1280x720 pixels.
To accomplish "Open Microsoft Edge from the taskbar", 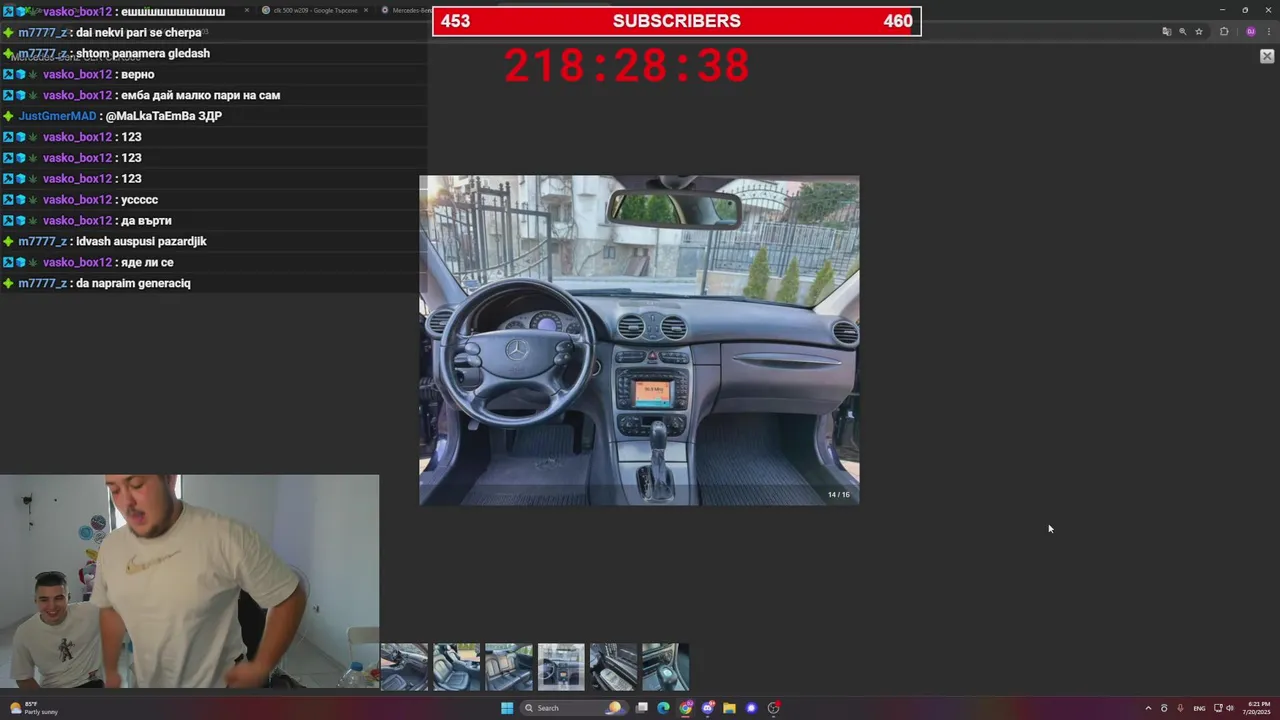I will [x=663, y=708].
